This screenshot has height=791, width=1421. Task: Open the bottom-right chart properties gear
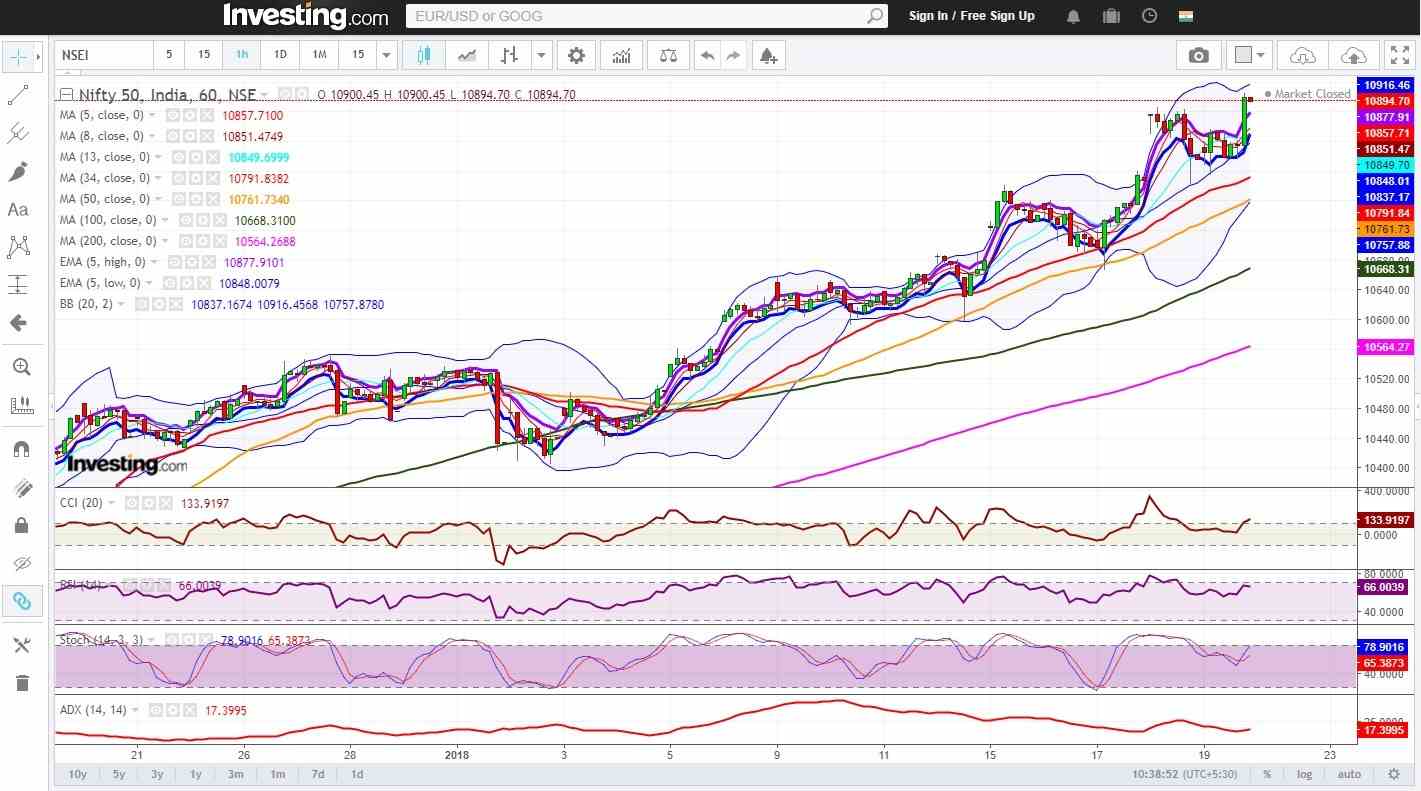1394,774
